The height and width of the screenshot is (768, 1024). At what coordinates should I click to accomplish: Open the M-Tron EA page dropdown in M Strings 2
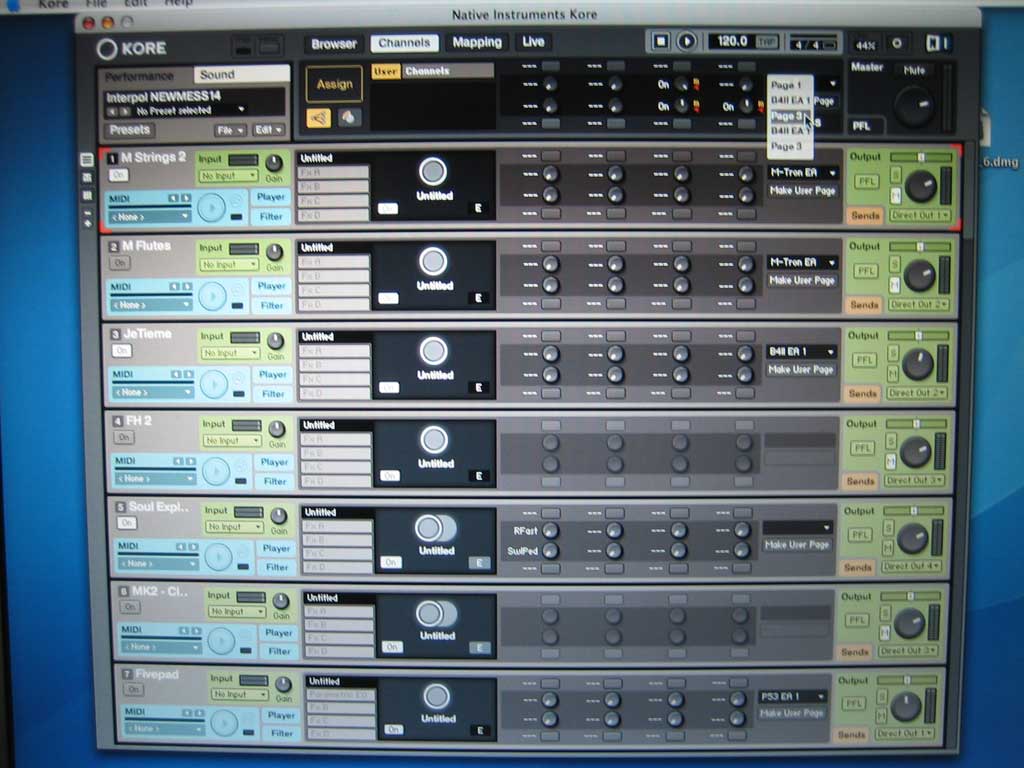802,172
